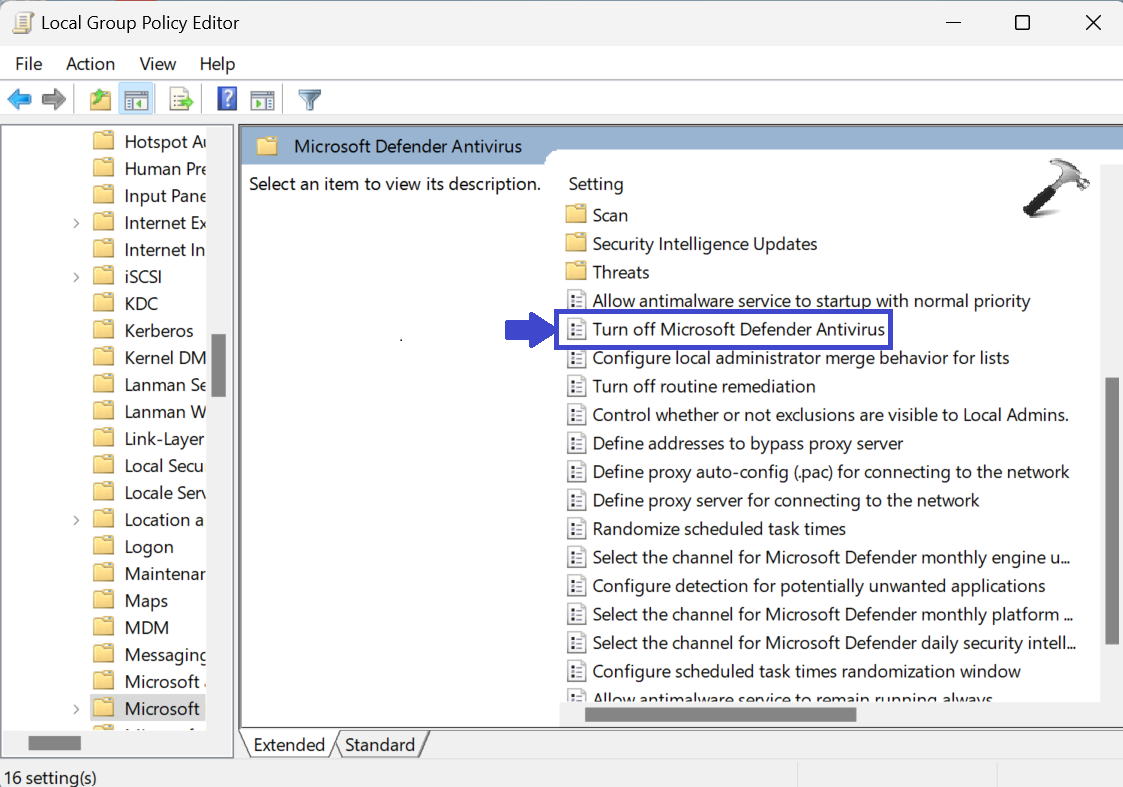Switch to the Standard tab
The image size is (1123, 787).
tap(380, 745)
